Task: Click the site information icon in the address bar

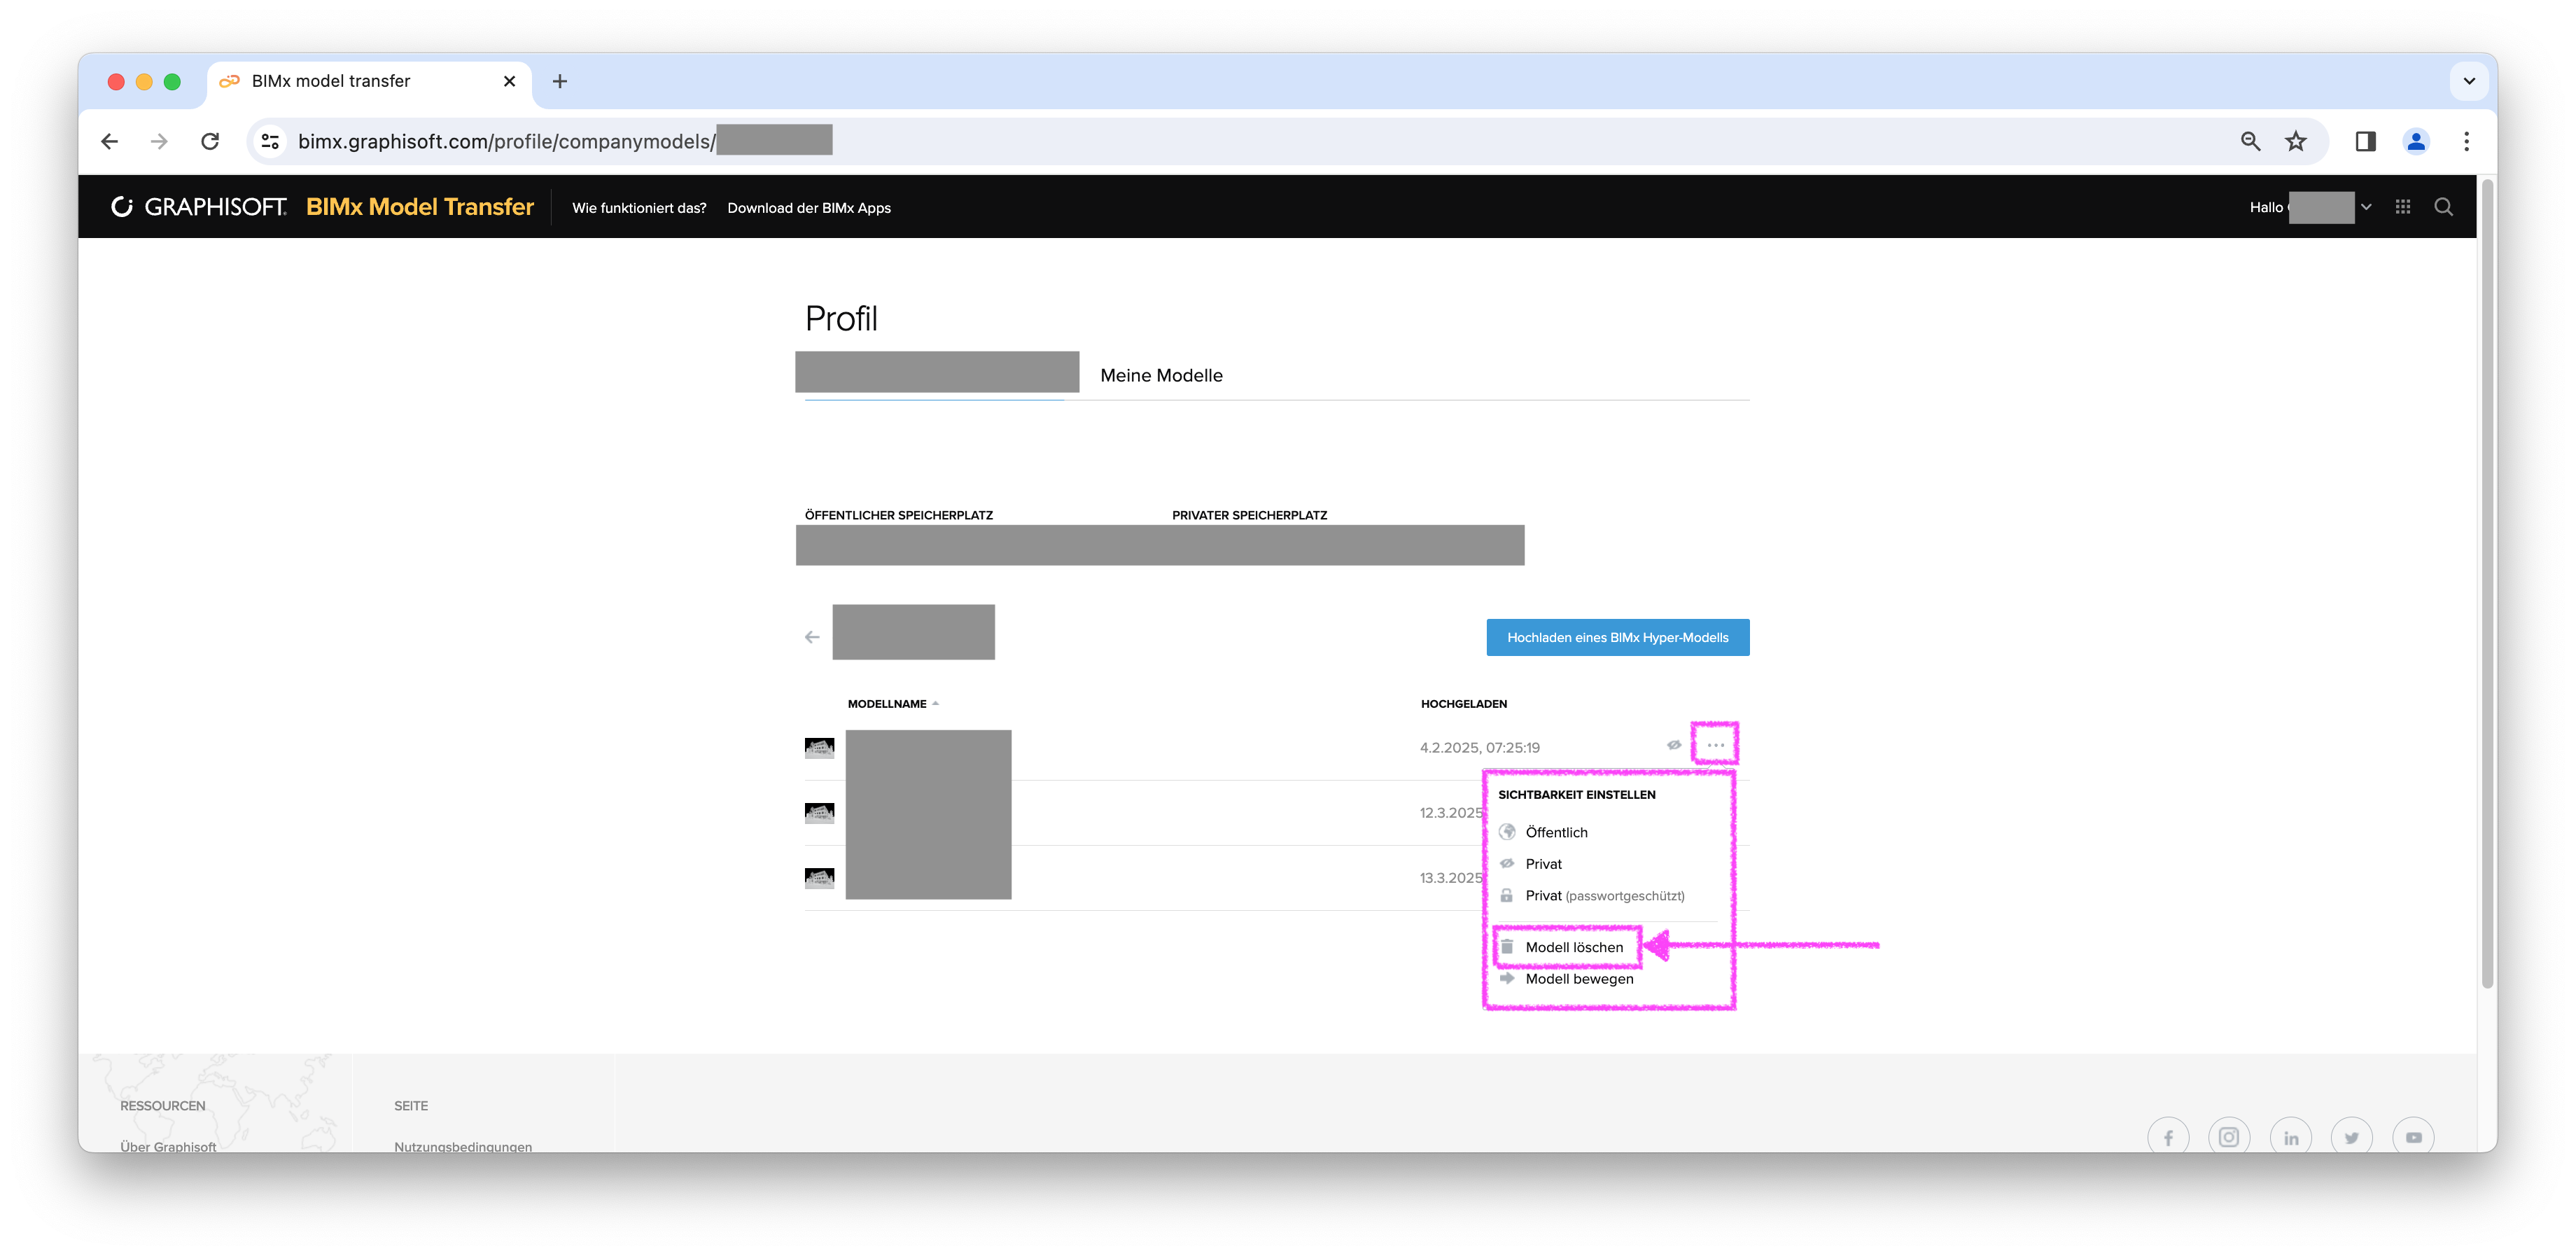Action: [x=270, y=141]
